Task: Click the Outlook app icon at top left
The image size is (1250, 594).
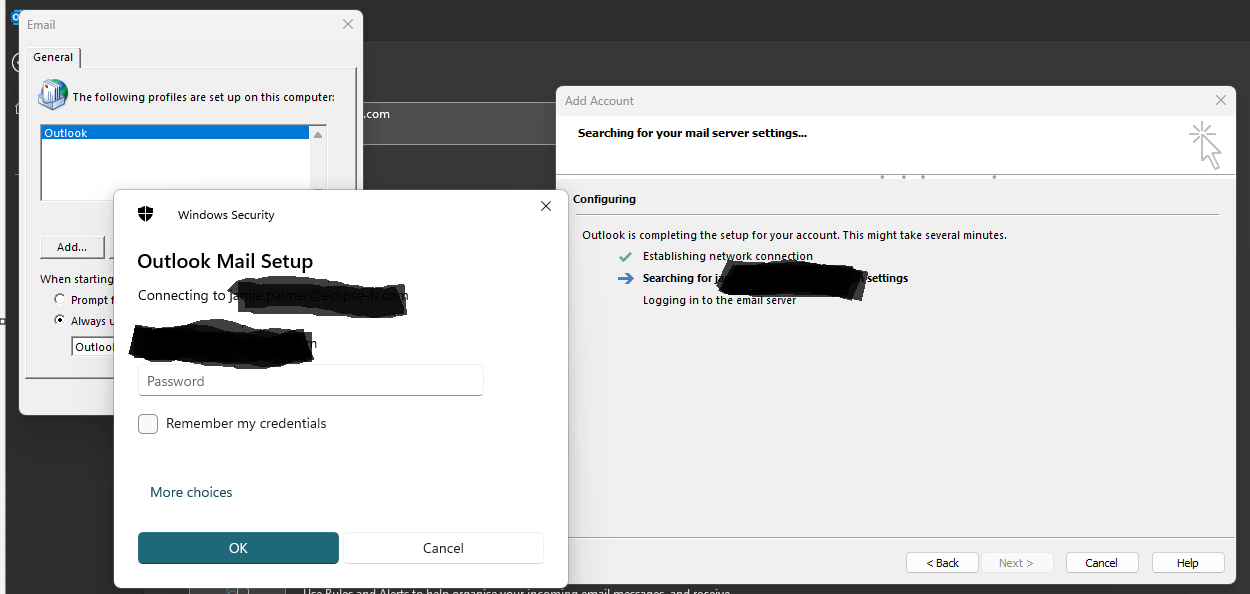Action: (x=15, y=16)
